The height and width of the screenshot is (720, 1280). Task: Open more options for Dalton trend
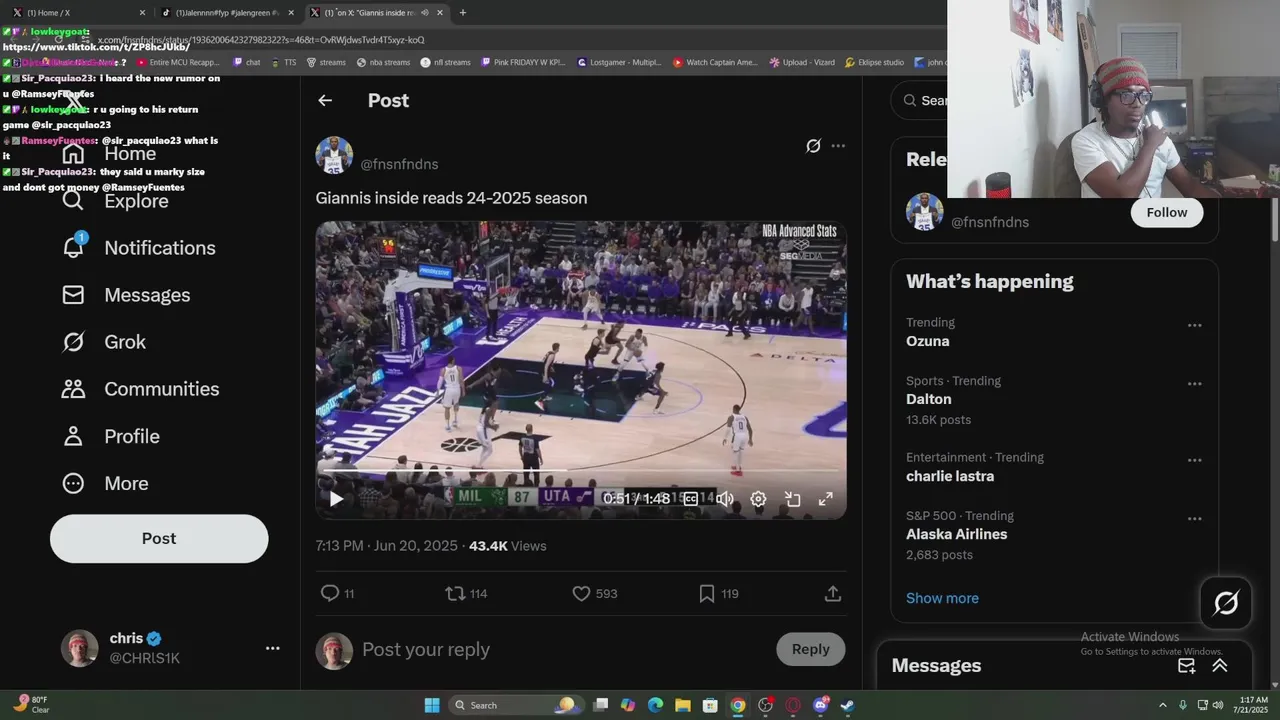click(x=1194, y=383)
